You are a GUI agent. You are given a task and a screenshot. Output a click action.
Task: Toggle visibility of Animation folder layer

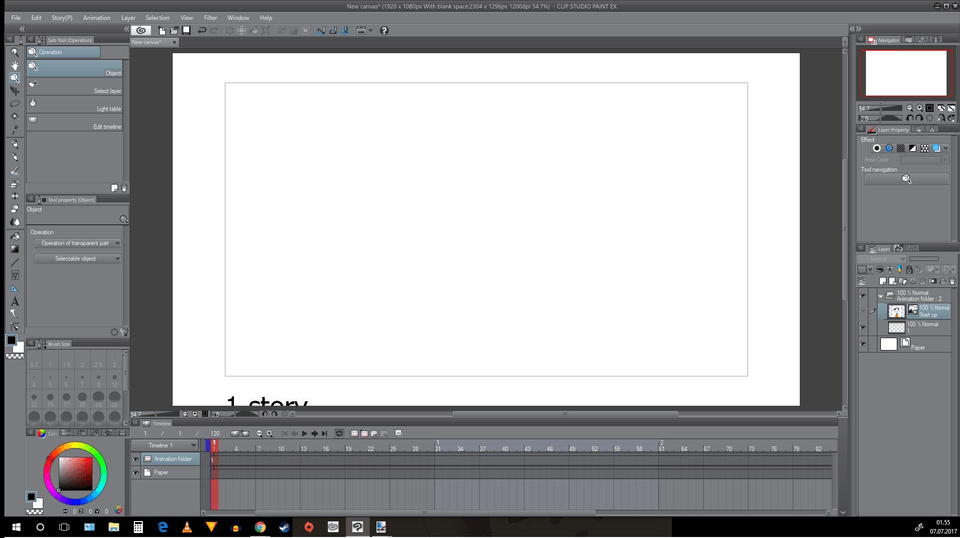863,295
